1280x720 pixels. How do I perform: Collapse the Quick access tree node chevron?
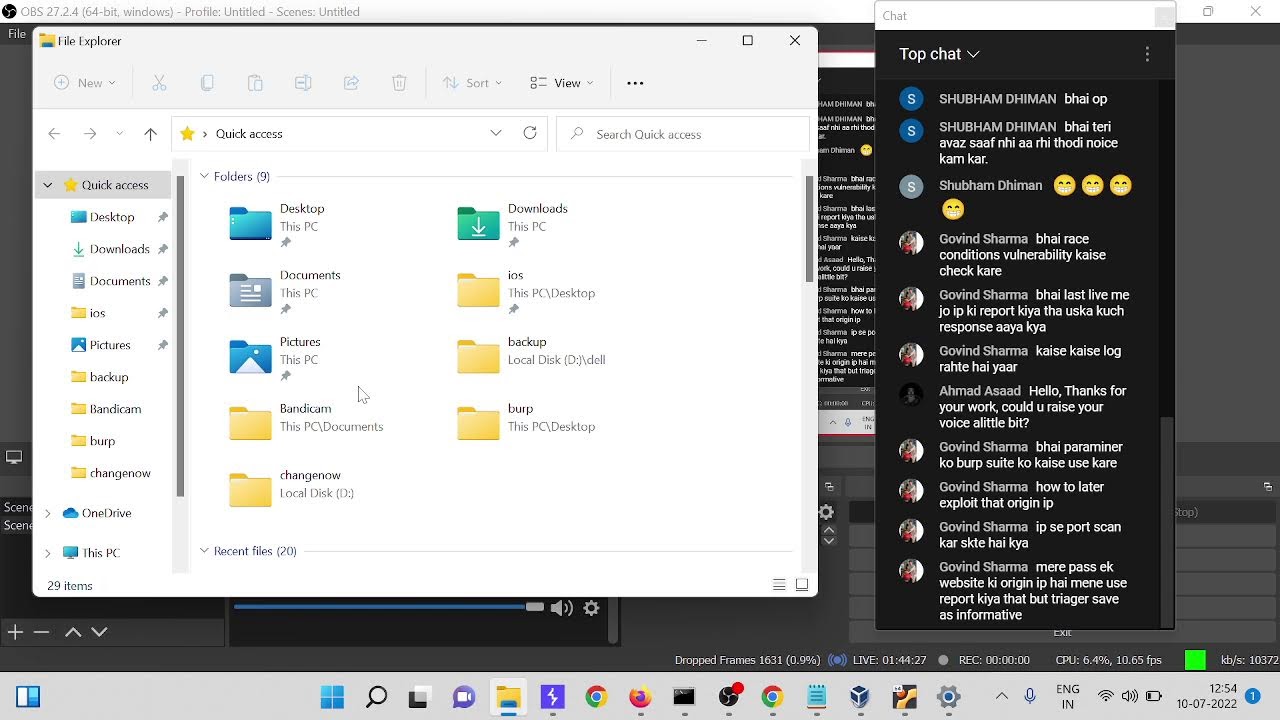(x=47, y=185)
